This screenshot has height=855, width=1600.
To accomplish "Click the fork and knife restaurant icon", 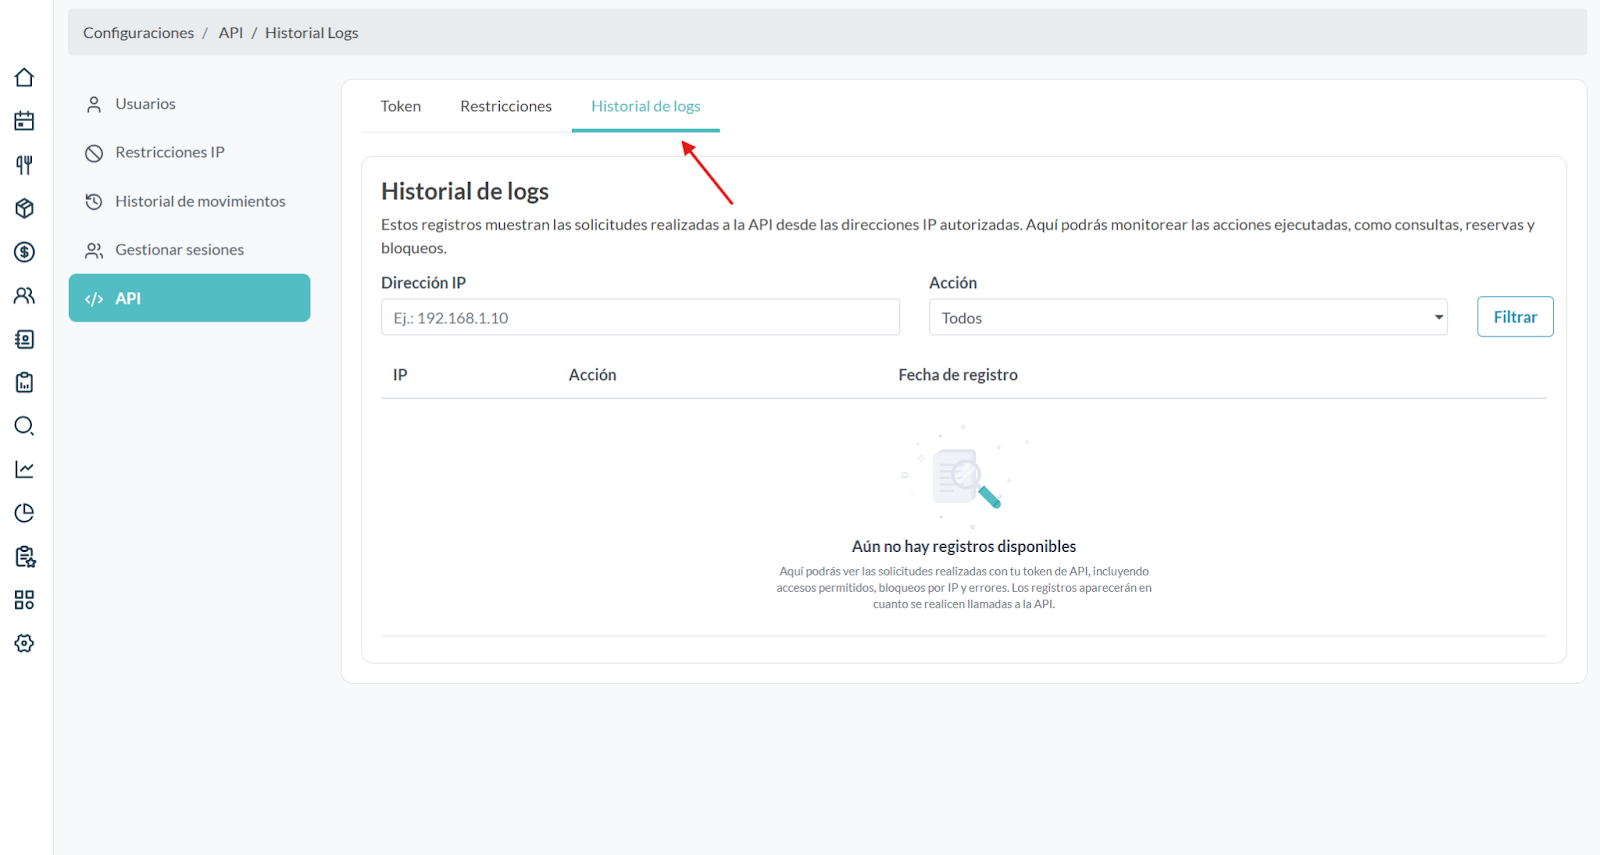I will click(25, 165).
